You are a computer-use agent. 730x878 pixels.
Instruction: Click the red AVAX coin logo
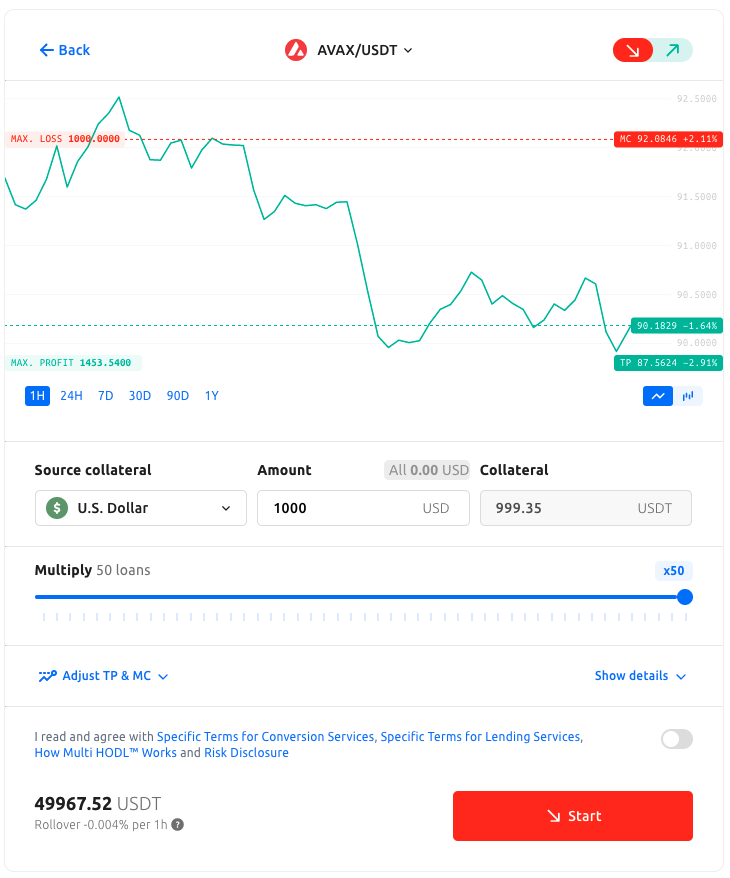coord(296,50)
